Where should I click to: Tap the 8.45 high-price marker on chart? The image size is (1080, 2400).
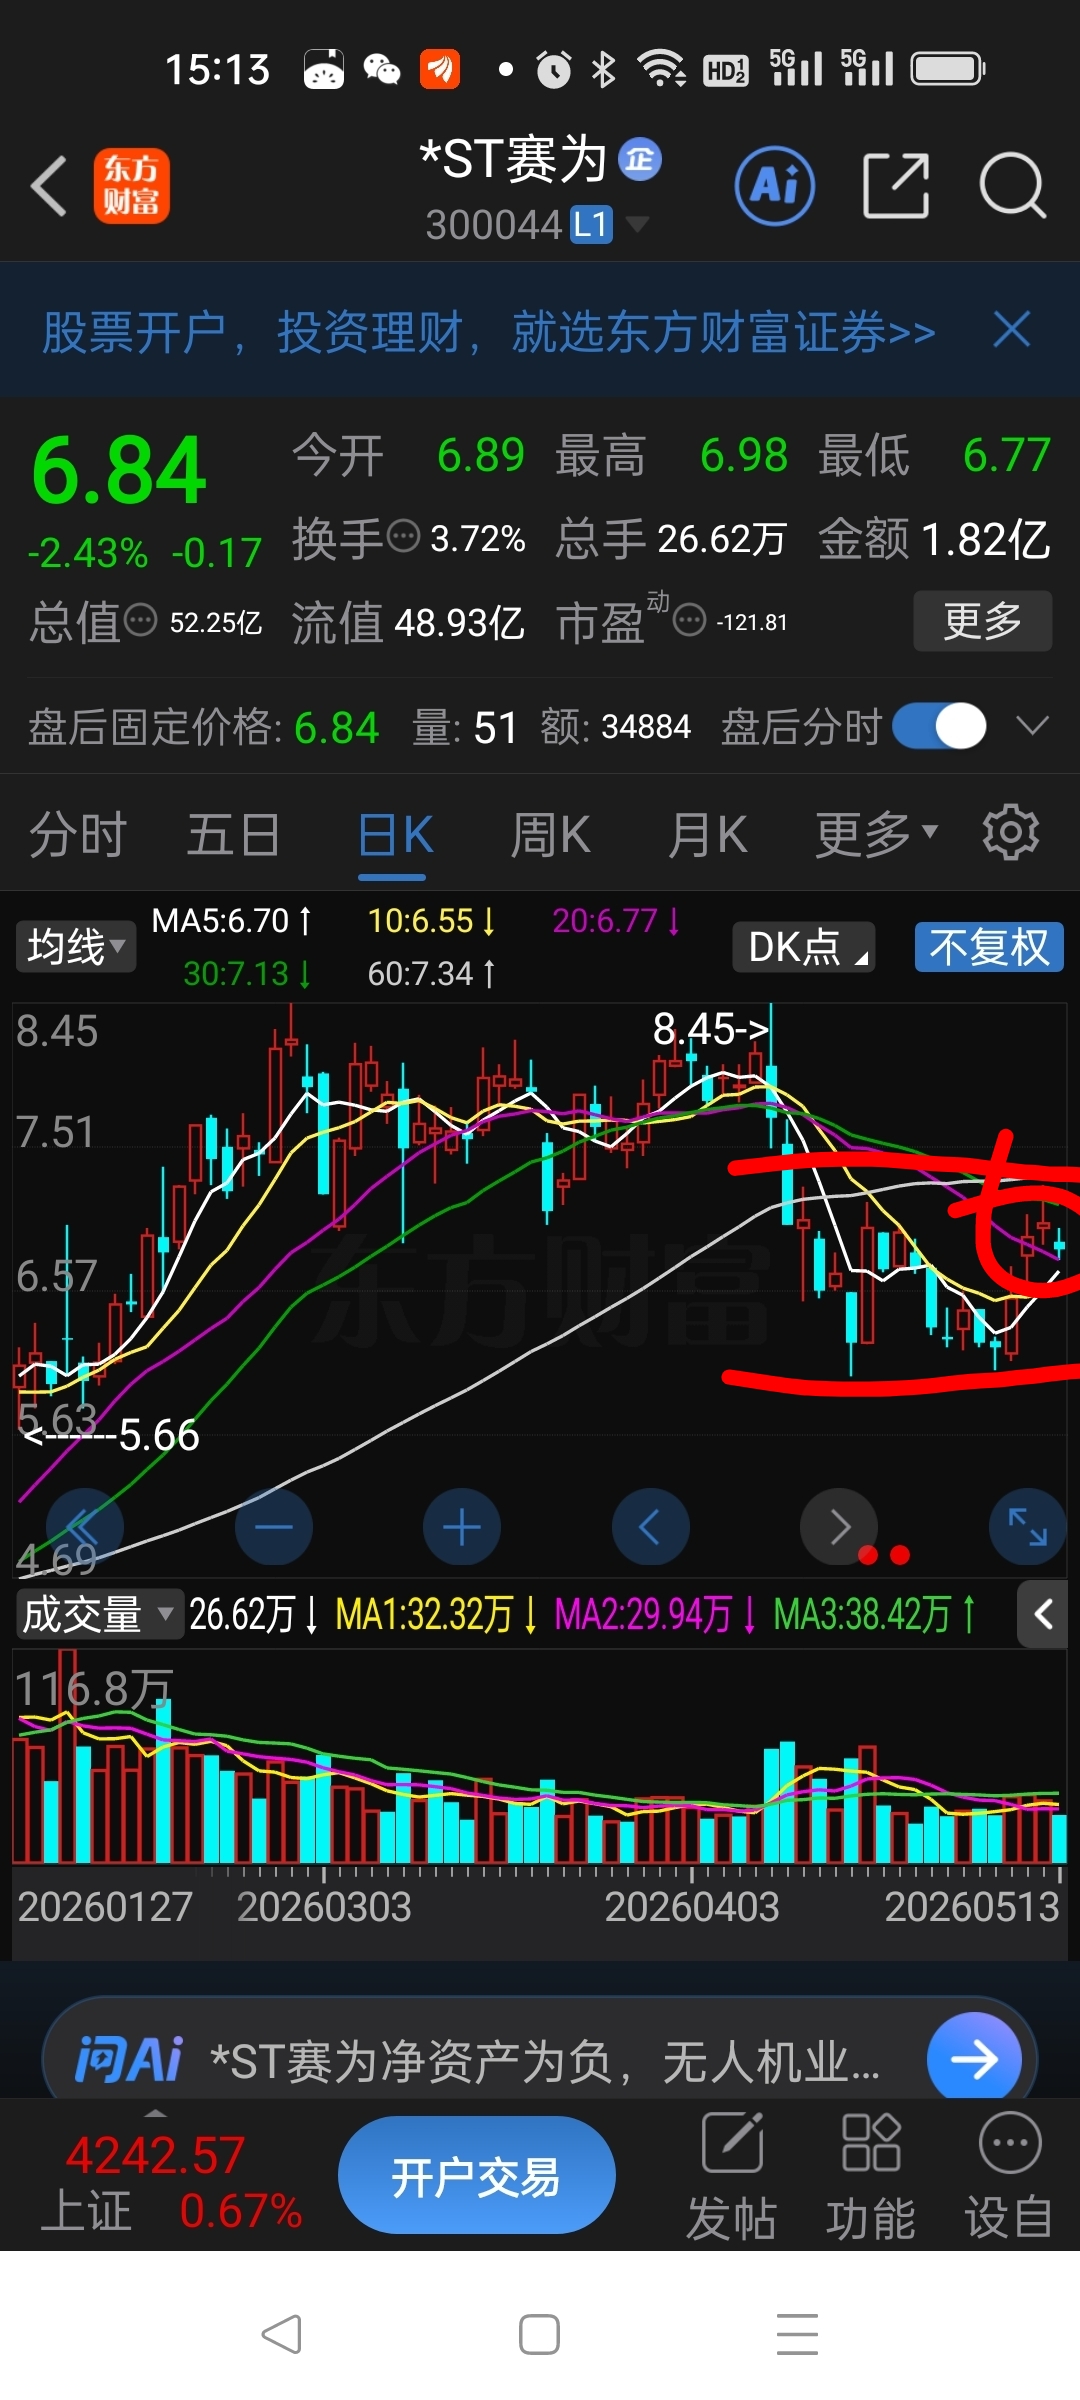[711, 1029]
